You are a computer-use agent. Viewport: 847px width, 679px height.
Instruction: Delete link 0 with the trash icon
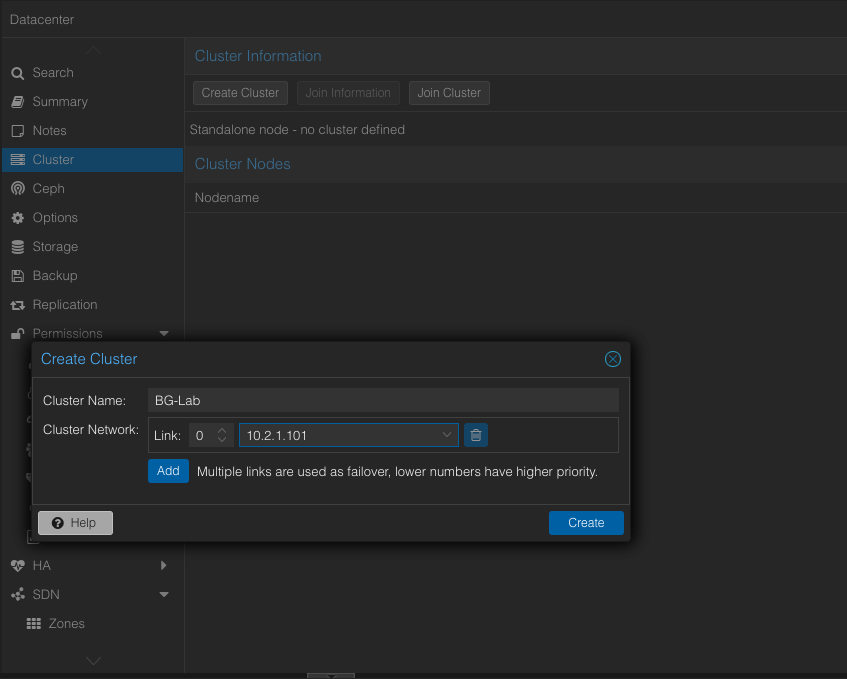click(x=476, y=435)
